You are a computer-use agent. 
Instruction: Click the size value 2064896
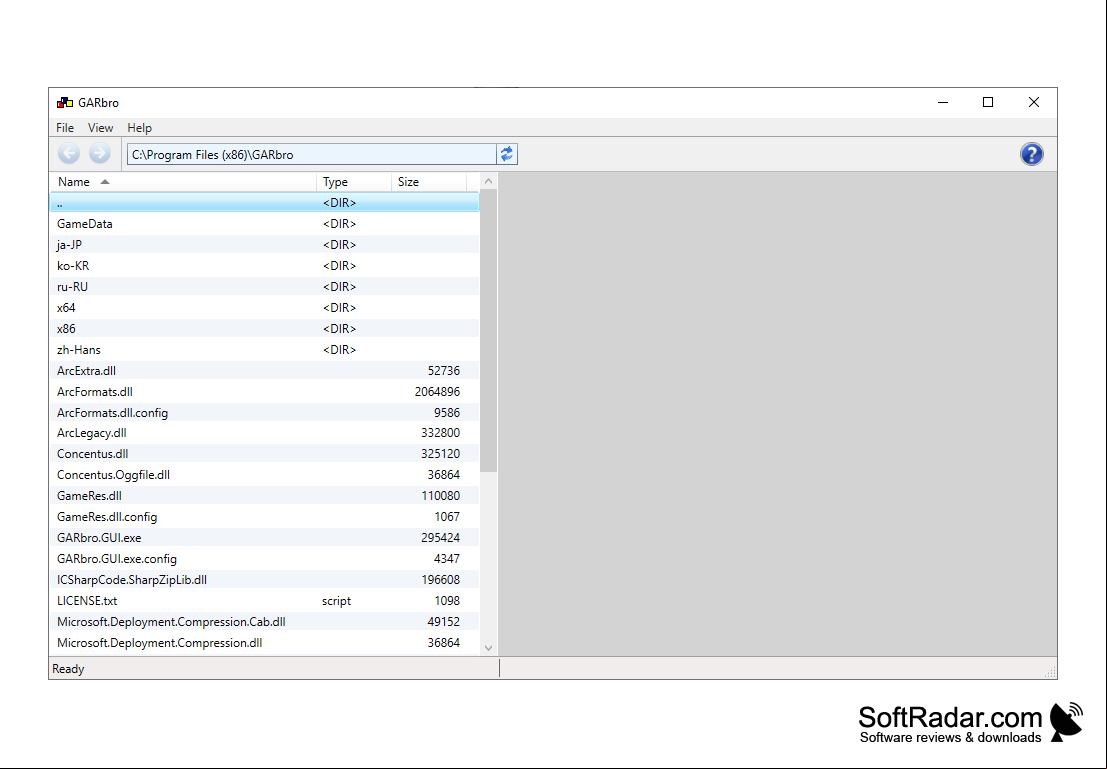437,391
